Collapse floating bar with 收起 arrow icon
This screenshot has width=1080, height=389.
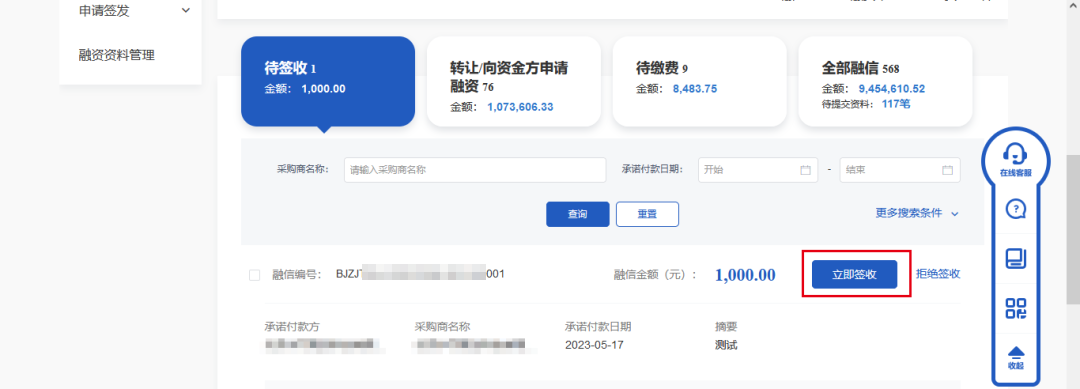1015,358
